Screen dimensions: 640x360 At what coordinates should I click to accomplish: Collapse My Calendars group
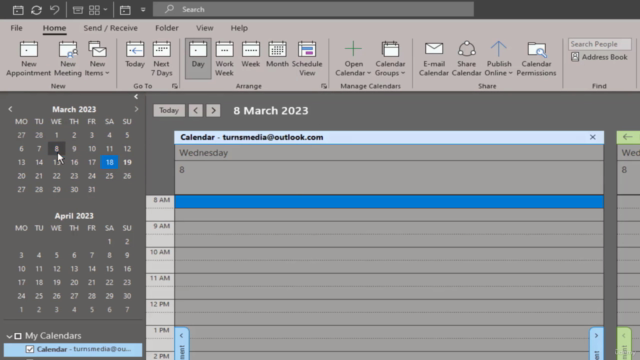tap(9, 336)
